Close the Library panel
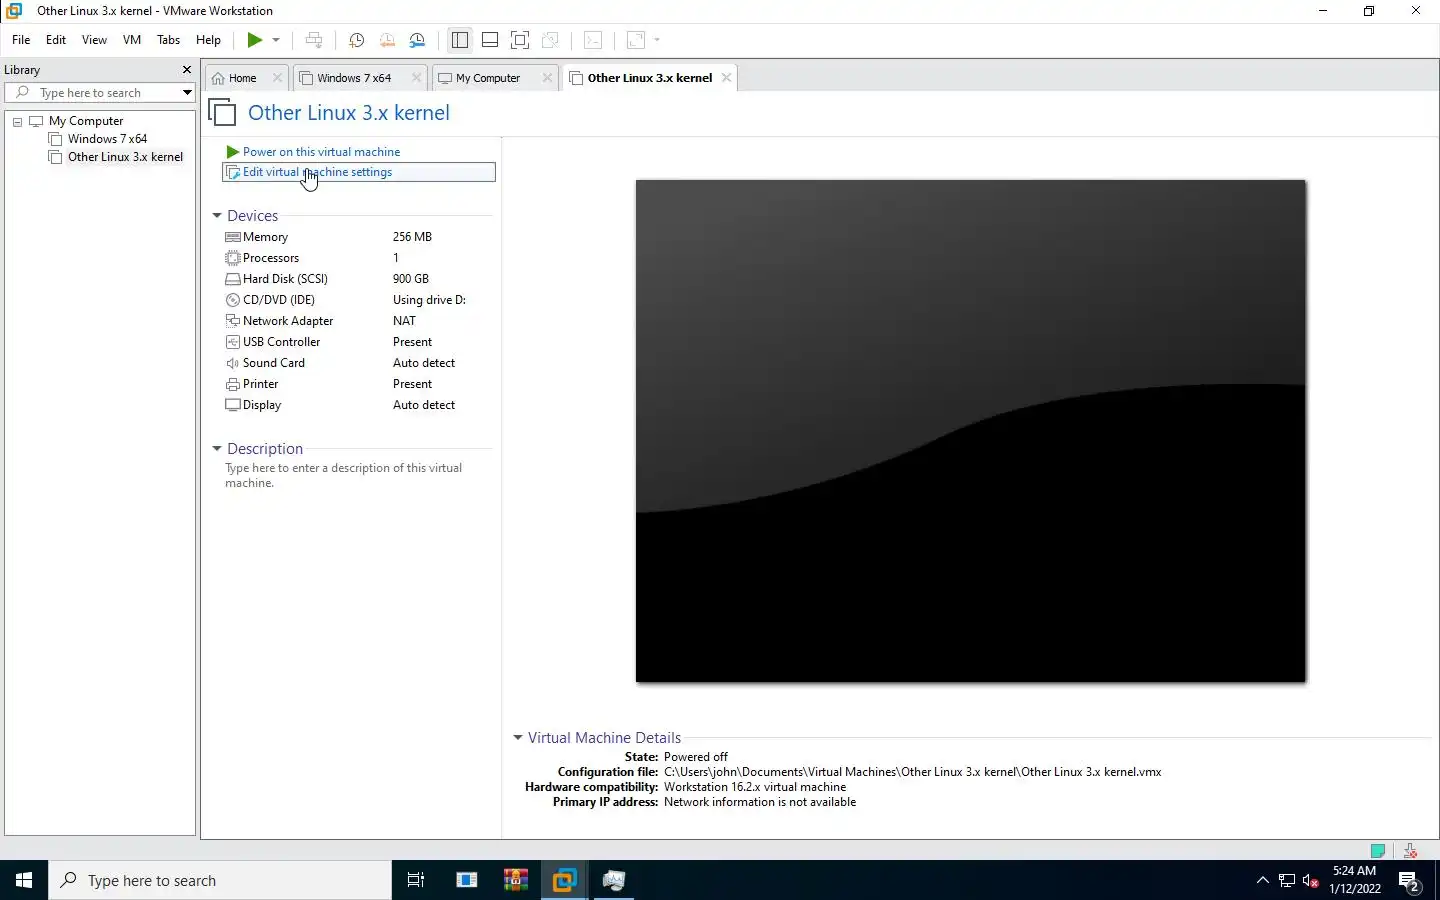This screenshot has height=900, width=1440. click(186, 70)
